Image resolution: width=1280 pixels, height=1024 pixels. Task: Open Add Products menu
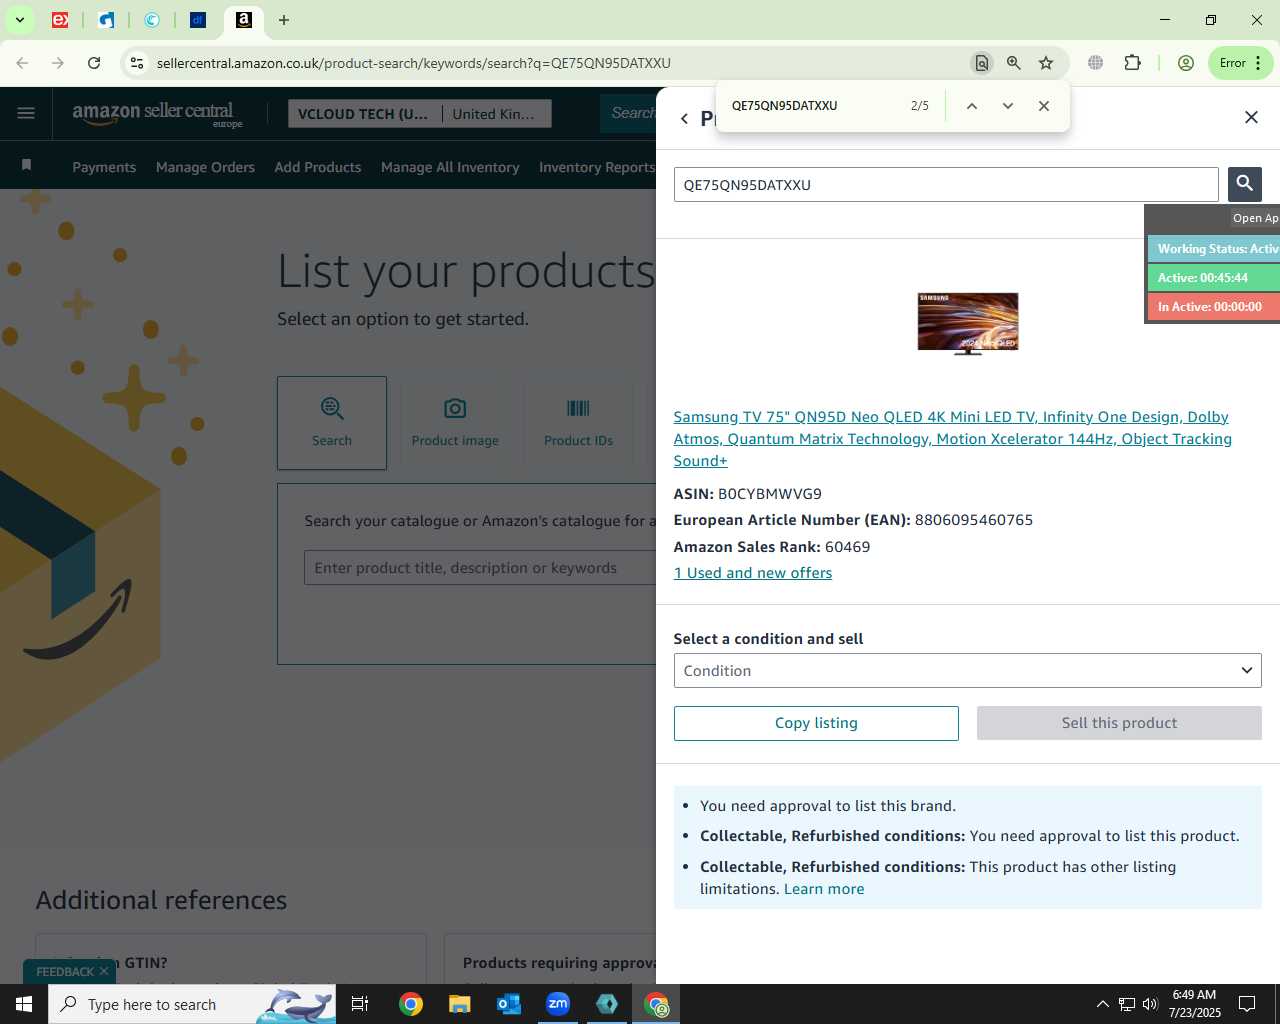(318, 167)
